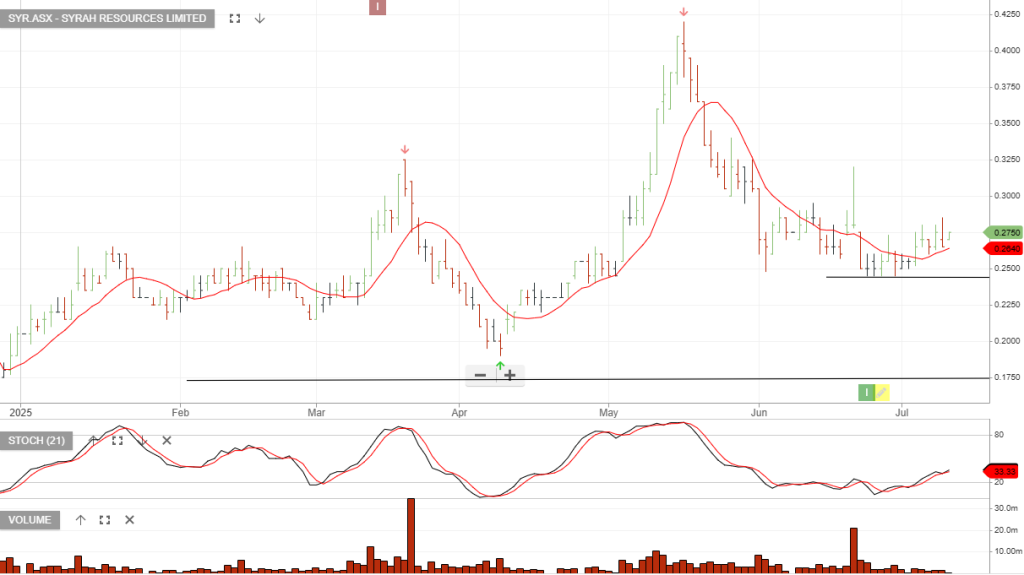Click the red sell arrow above May peak

pos(684,12)
